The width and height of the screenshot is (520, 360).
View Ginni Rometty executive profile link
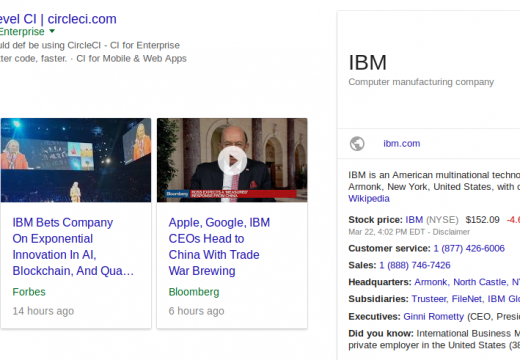pos(433,317)
